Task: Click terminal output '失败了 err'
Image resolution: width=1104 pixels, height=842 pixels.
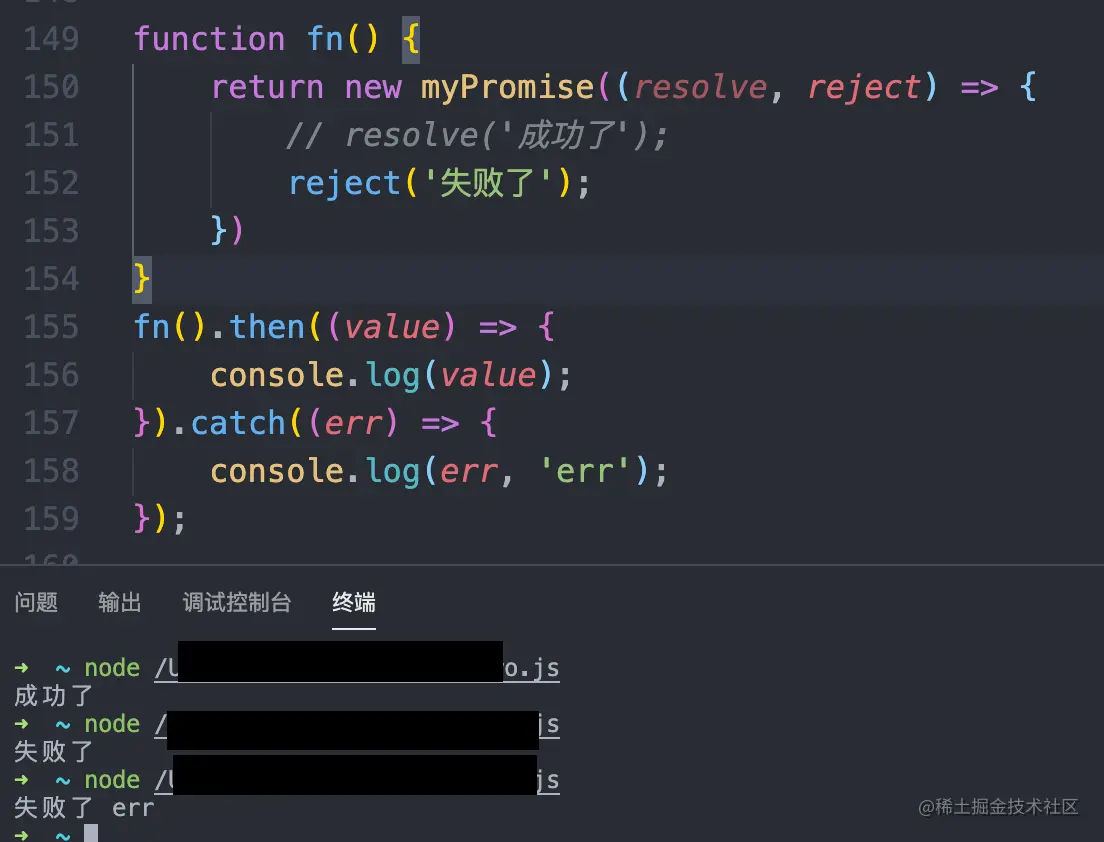Action: click(x=84, y=808)
